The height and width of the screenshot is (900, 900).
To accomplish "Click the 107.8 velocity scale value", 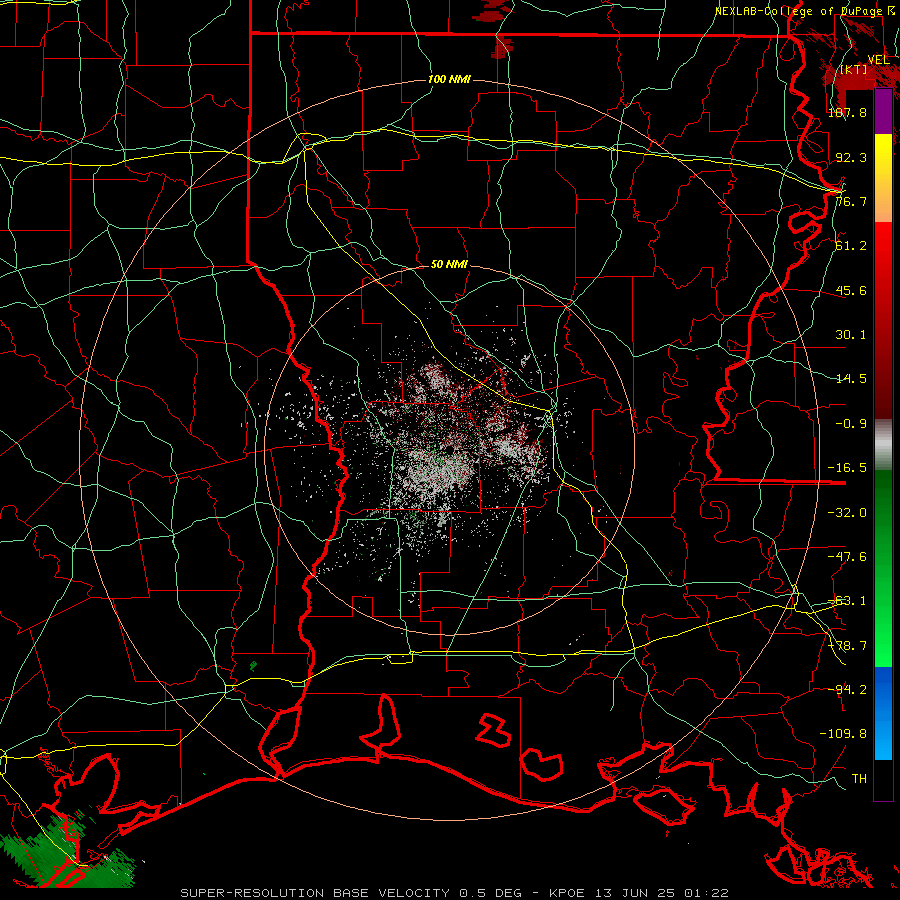I will tap(847, 112).
